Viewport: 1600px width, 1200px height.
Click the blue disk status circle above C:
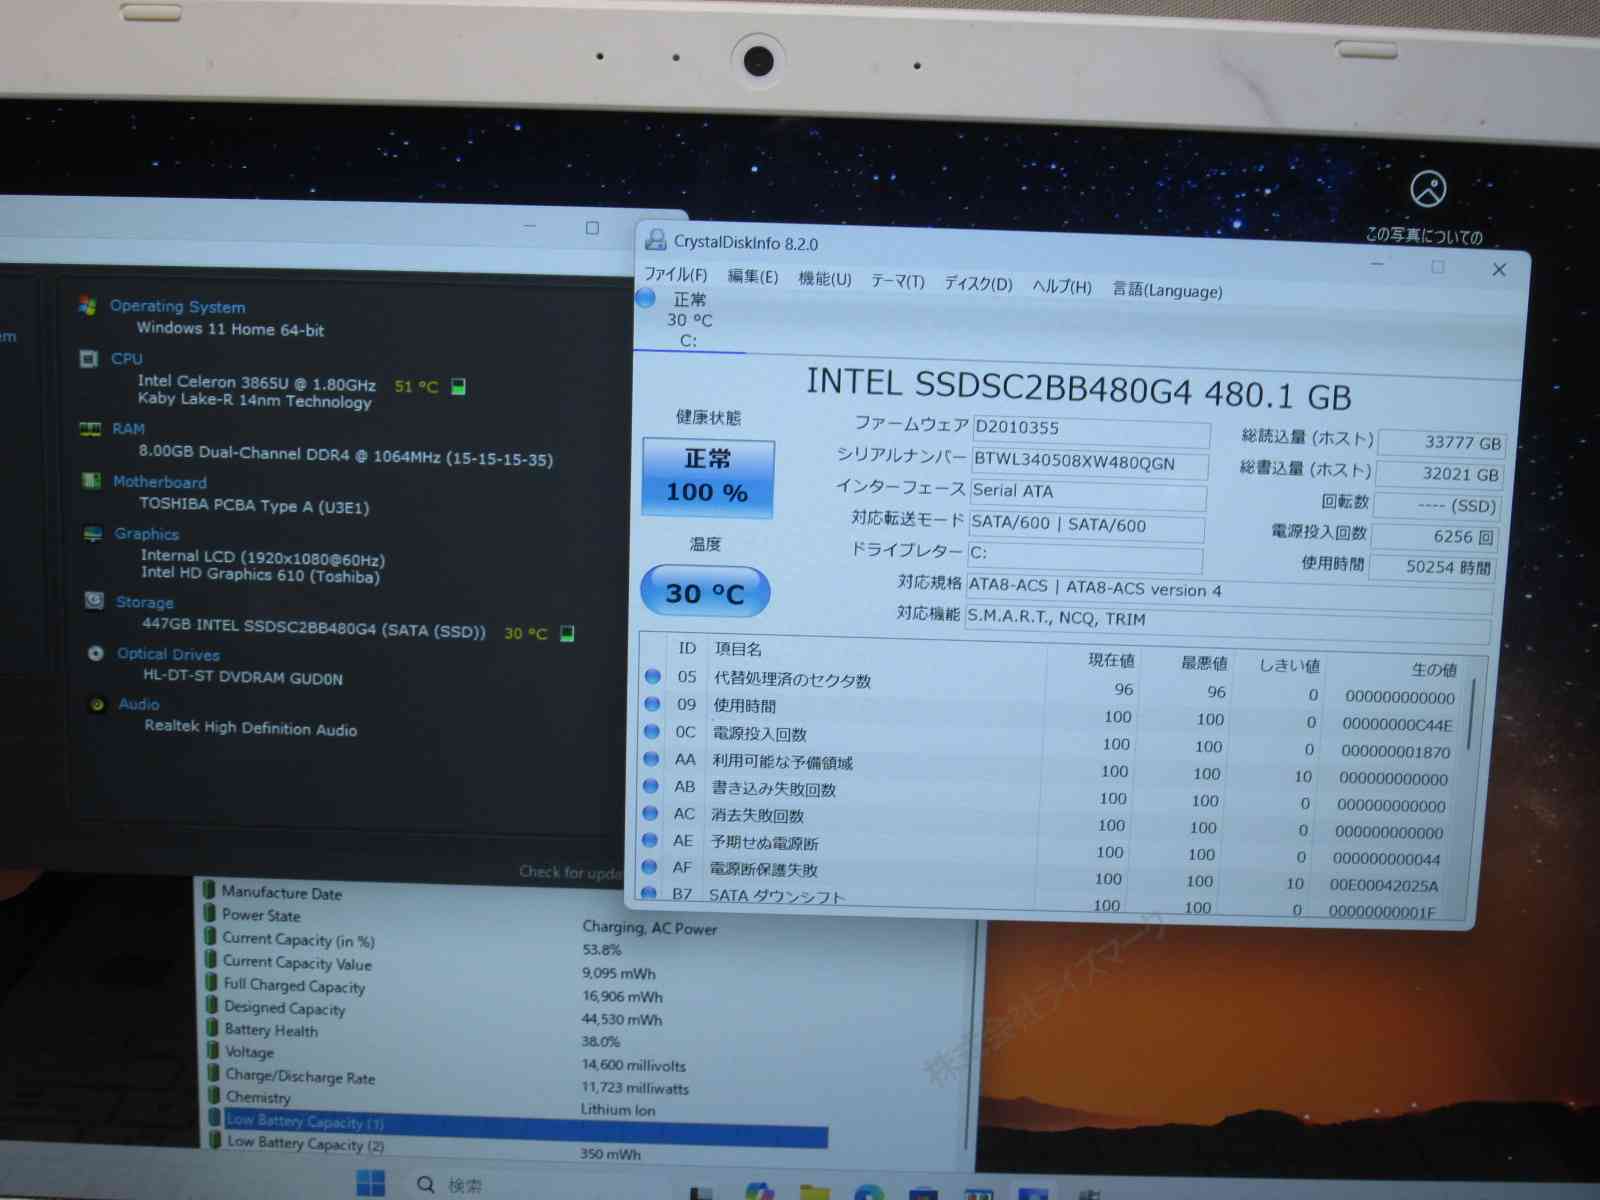pos(646,297)
